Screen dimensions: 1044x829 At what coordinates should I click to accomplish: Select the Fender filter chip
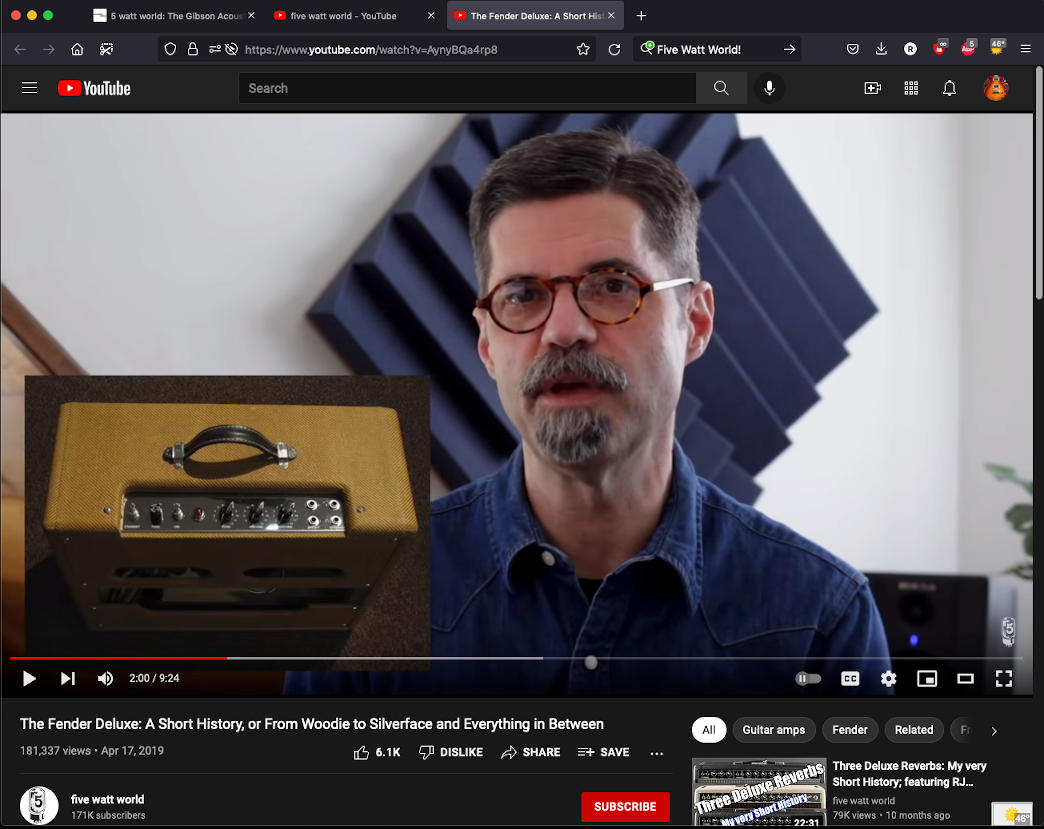click(x=850, y=730)
